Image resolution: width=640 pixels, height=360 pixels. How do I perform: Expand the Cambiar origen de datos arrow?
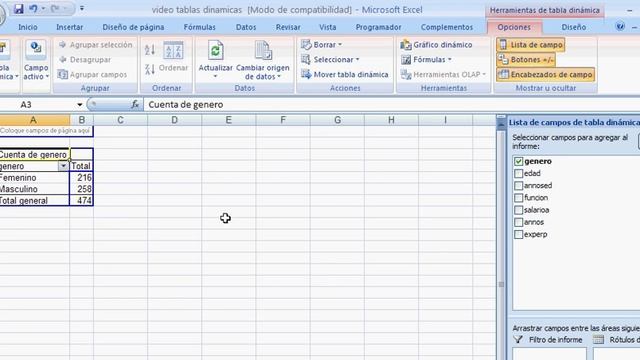[x=279, y=77]
